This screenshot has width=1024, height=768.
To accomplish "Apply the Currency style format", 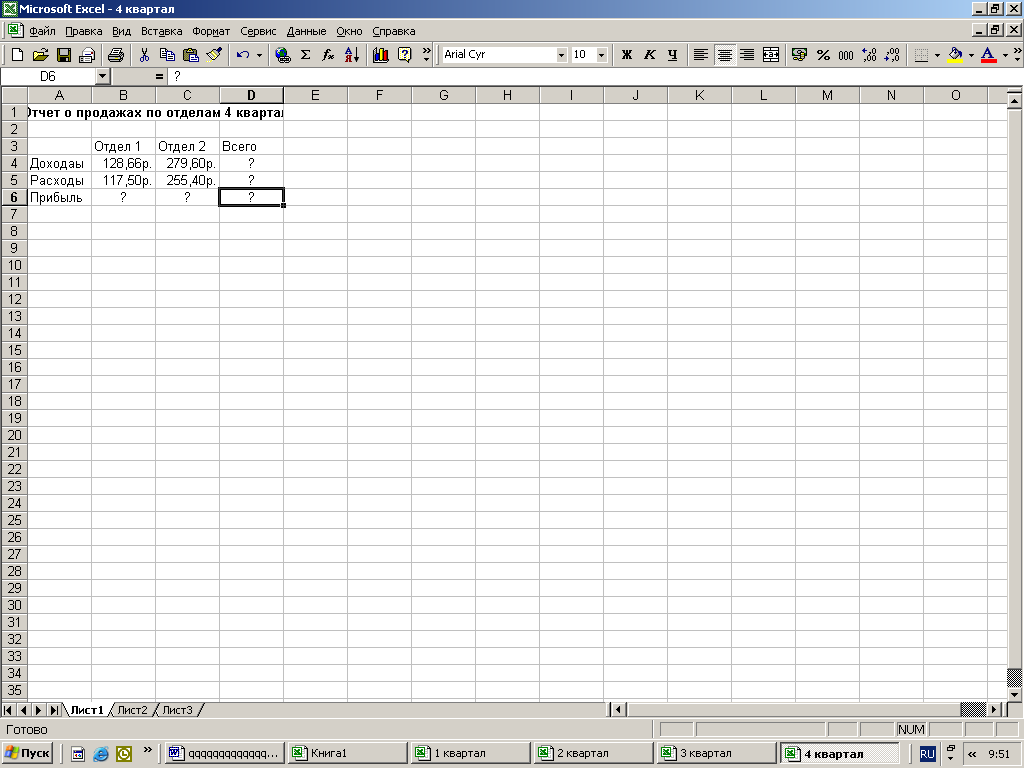I will [x=799, y=55].
